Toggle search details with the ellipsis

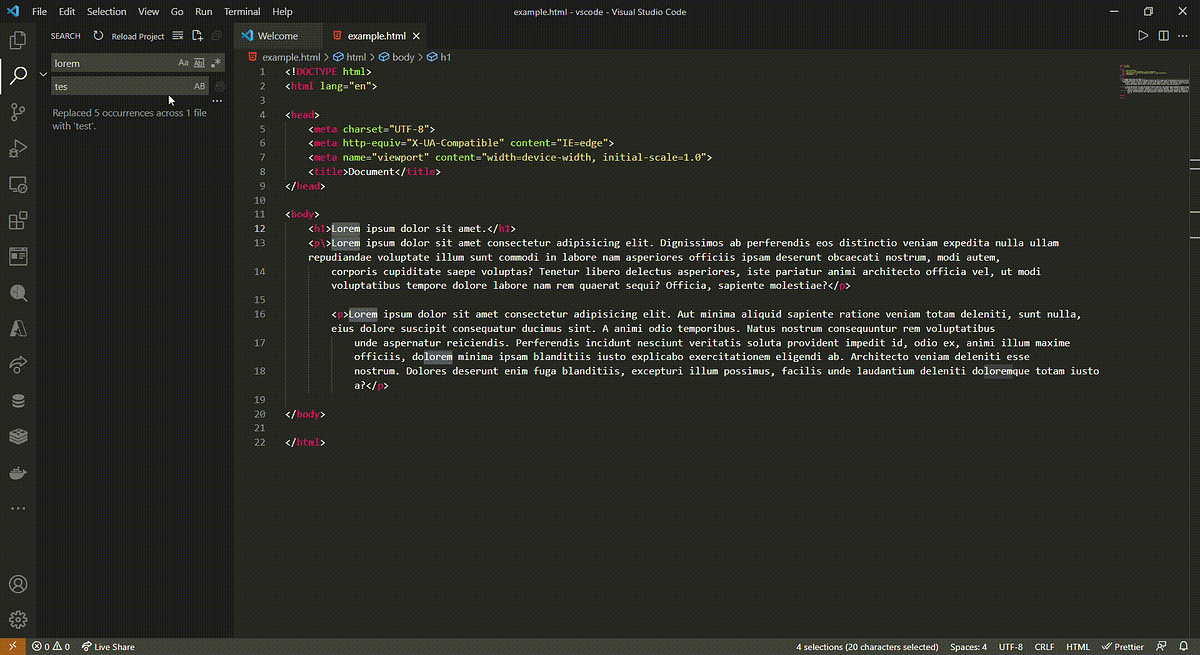point(216,100)
